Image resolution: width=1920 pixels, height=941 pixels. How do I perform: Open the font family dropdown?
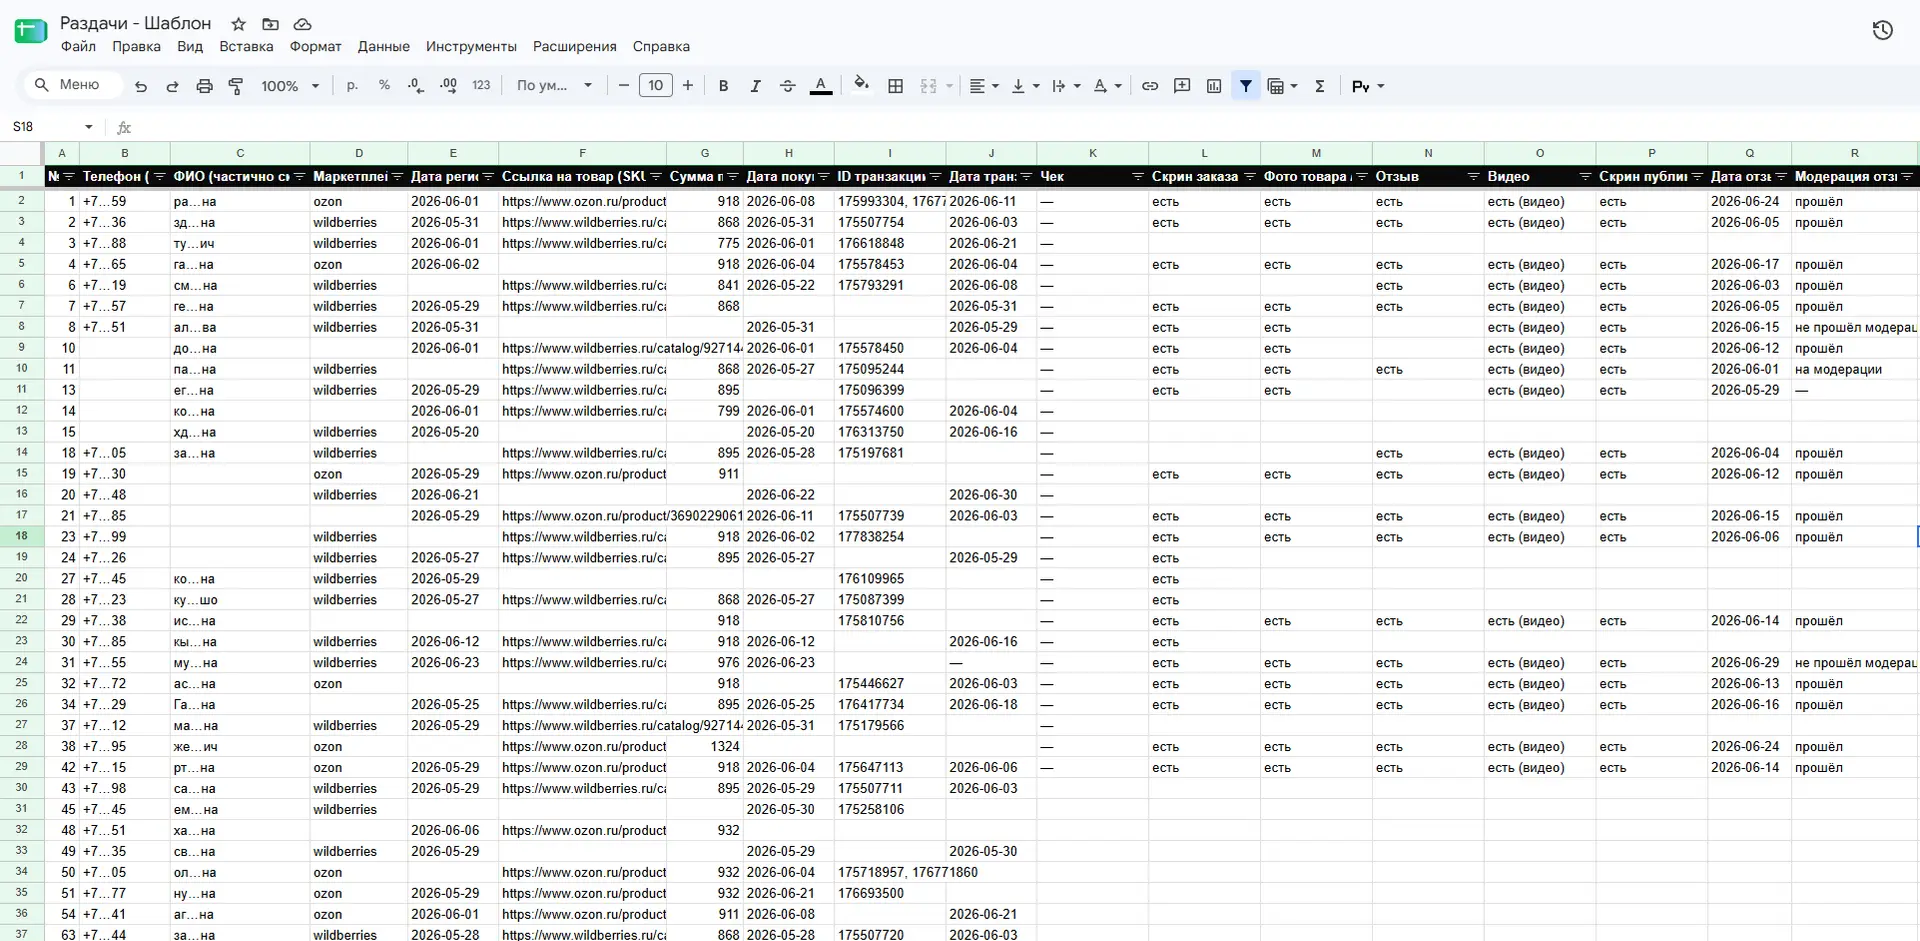[554, 86]
